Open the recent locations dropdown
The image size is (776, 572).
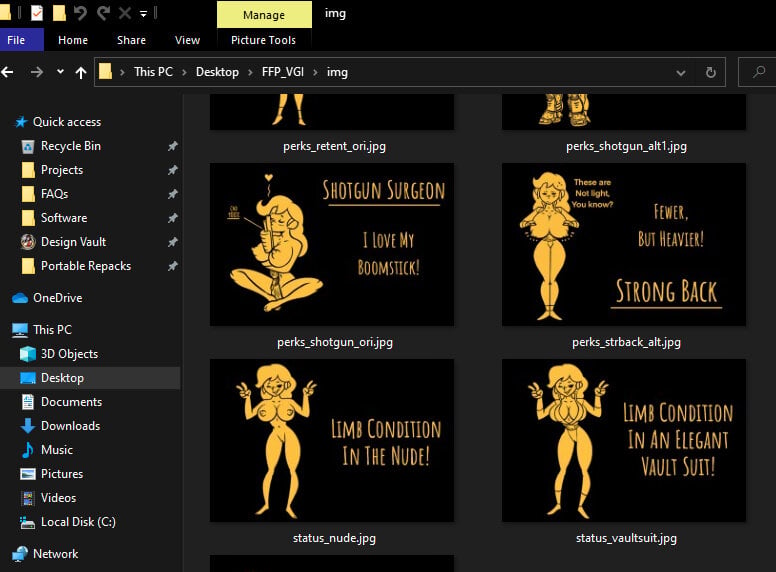point(60,72)
